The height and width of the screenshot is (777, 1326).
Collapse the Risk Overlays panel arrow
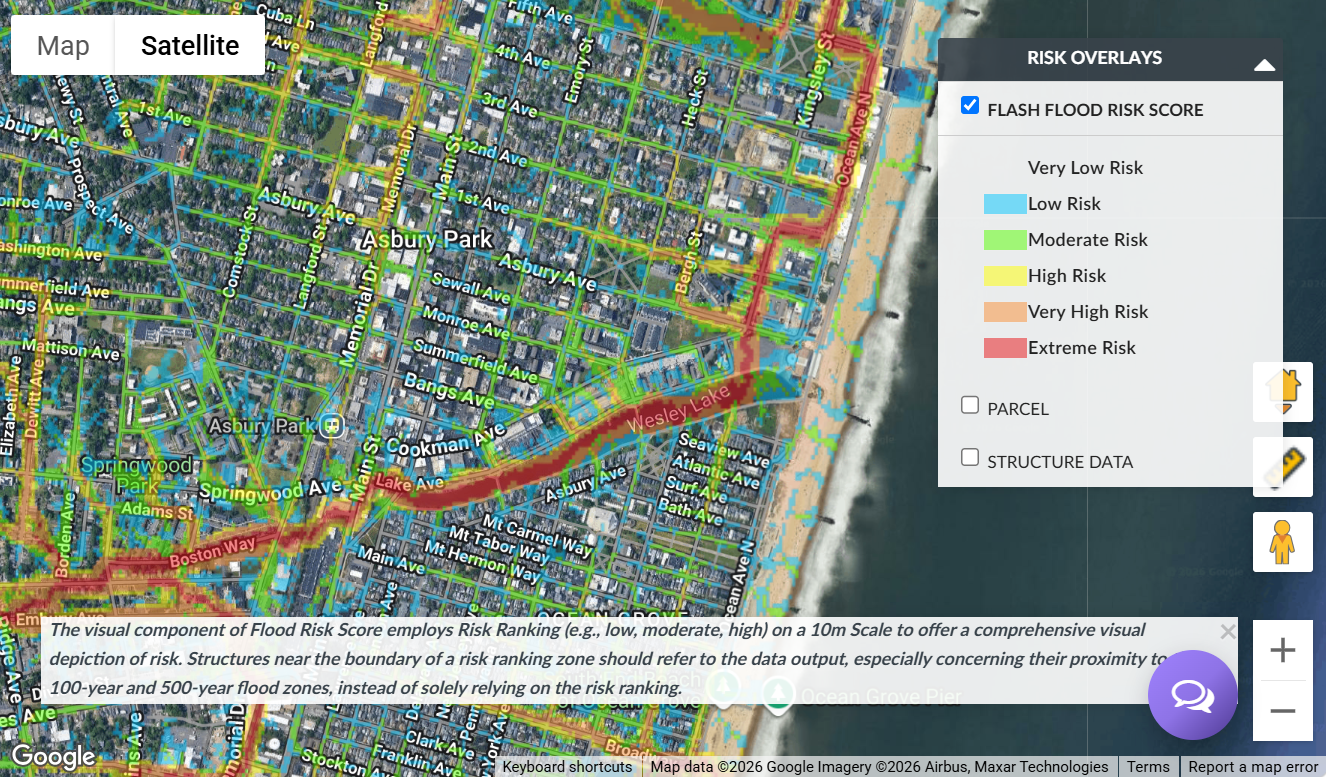point(1264,65)
